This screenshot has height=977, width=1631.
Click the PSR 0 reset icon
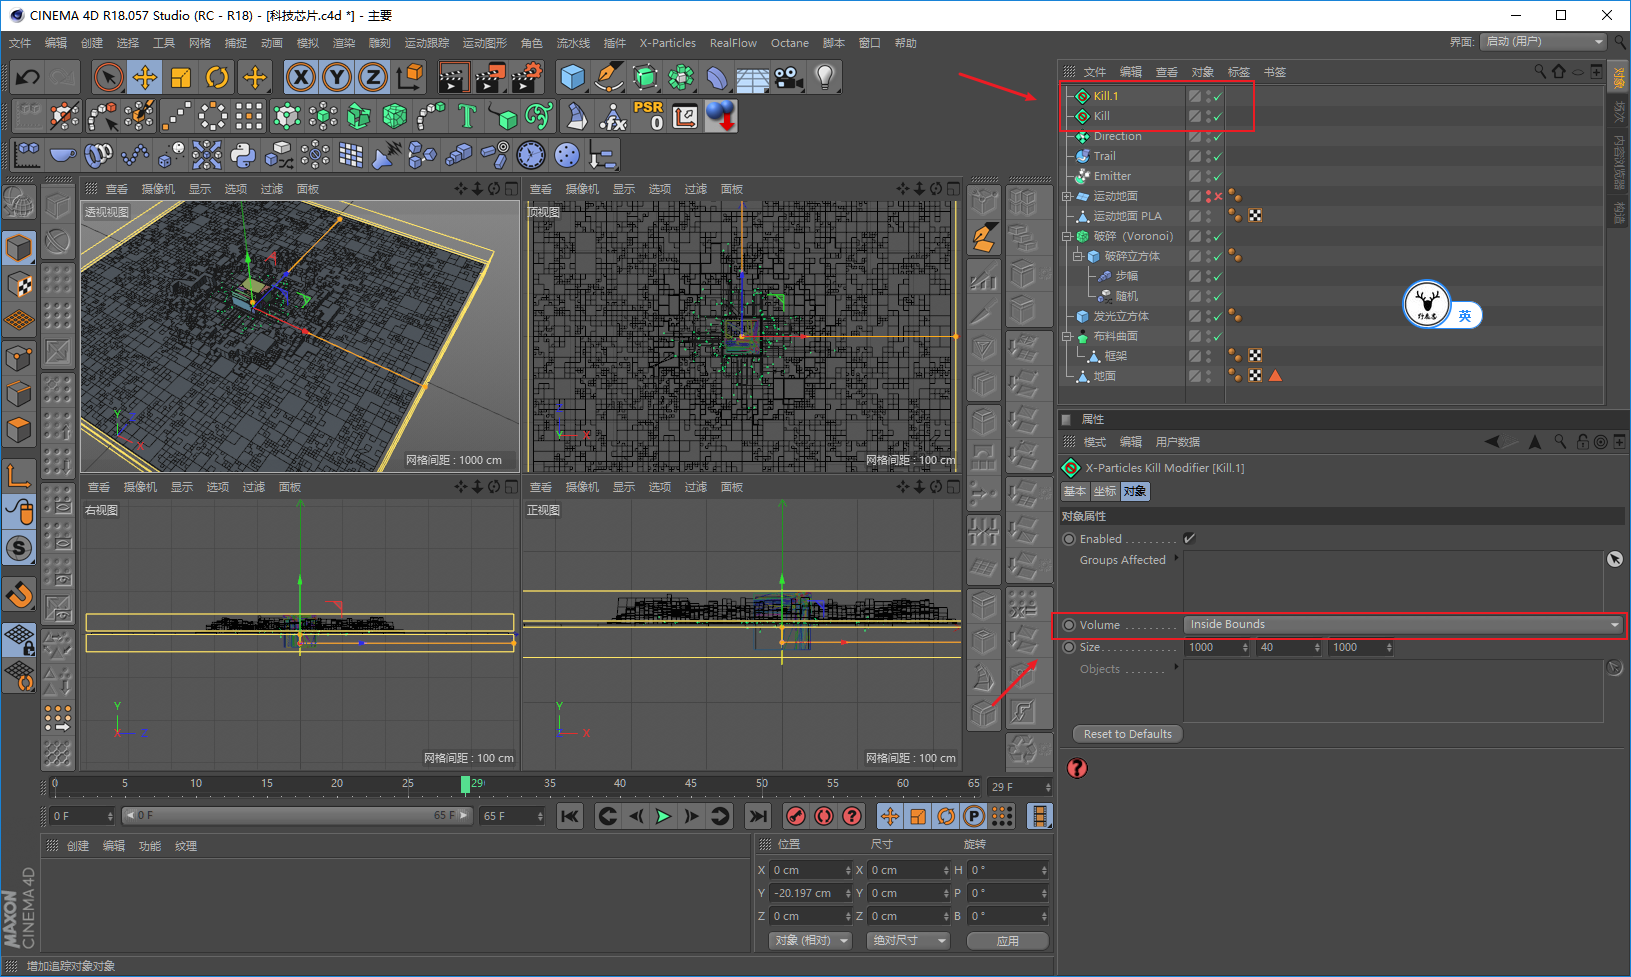[x=648, y=116]
